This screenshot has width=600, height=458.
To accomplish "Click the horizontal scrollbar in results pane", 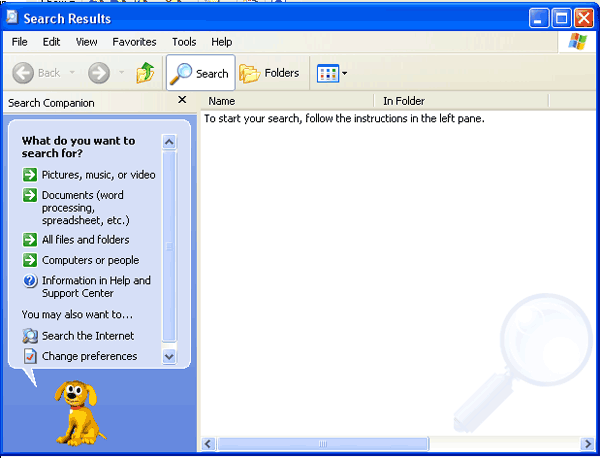I will pyautogui.click(x=322, y=443).
